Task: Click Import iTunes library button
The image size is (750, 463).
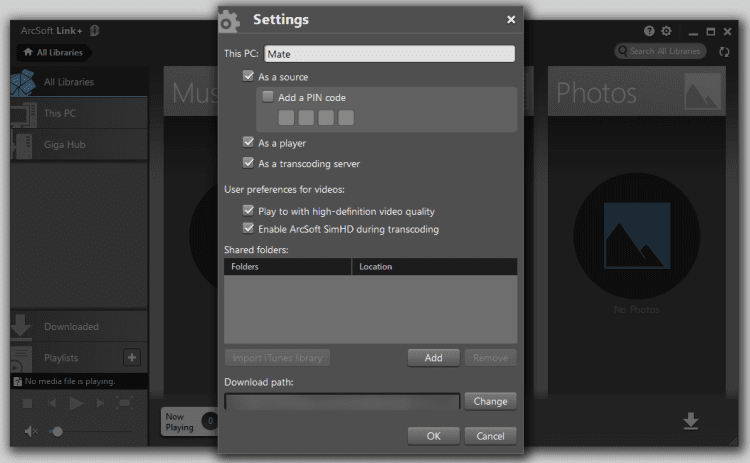Action: [277, 358]
